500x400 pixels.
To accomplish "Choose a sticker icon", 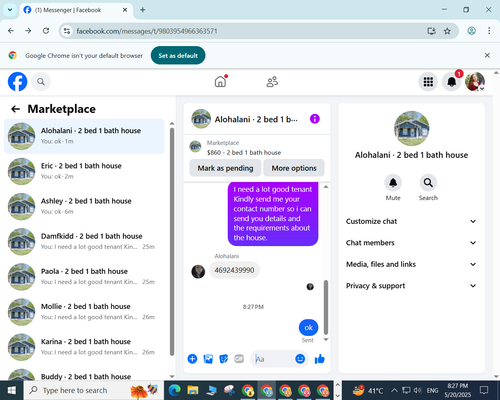I will coord(223,359).
